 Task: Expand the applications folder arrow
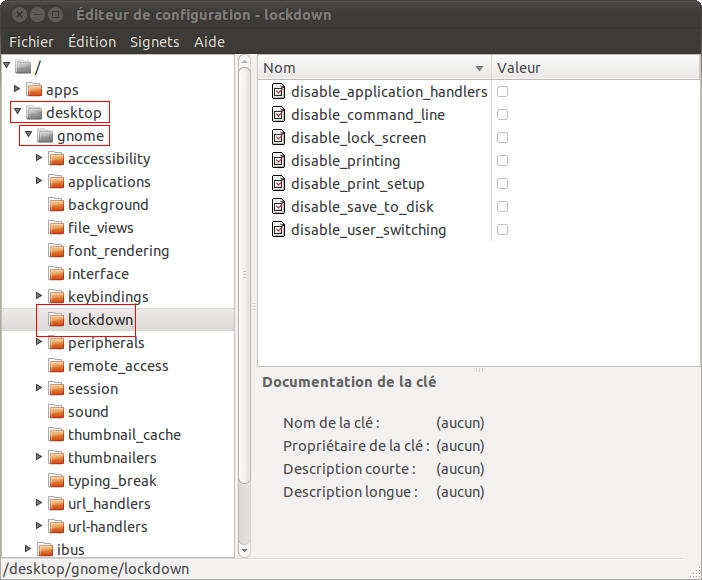pos(39,180)
